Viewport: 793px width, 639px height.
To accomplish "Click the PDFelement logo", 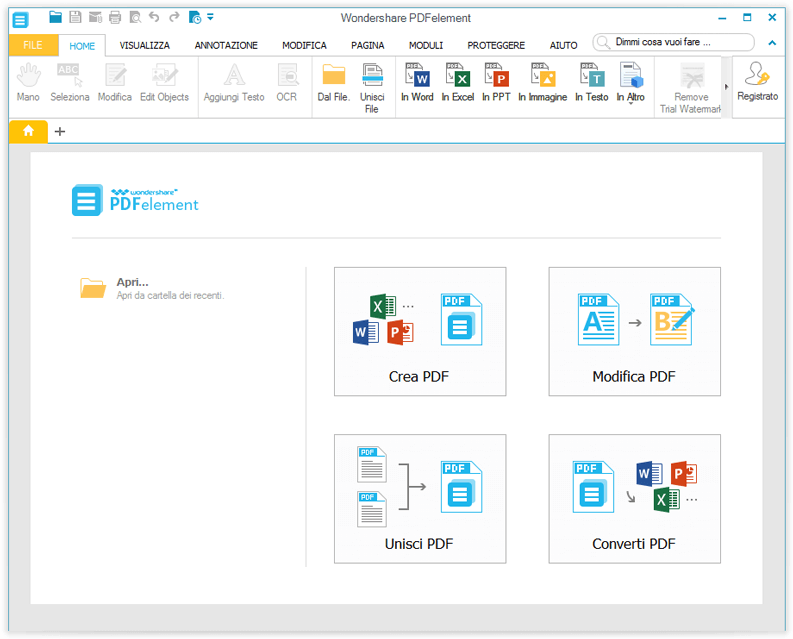I will [x=135, y=200].
